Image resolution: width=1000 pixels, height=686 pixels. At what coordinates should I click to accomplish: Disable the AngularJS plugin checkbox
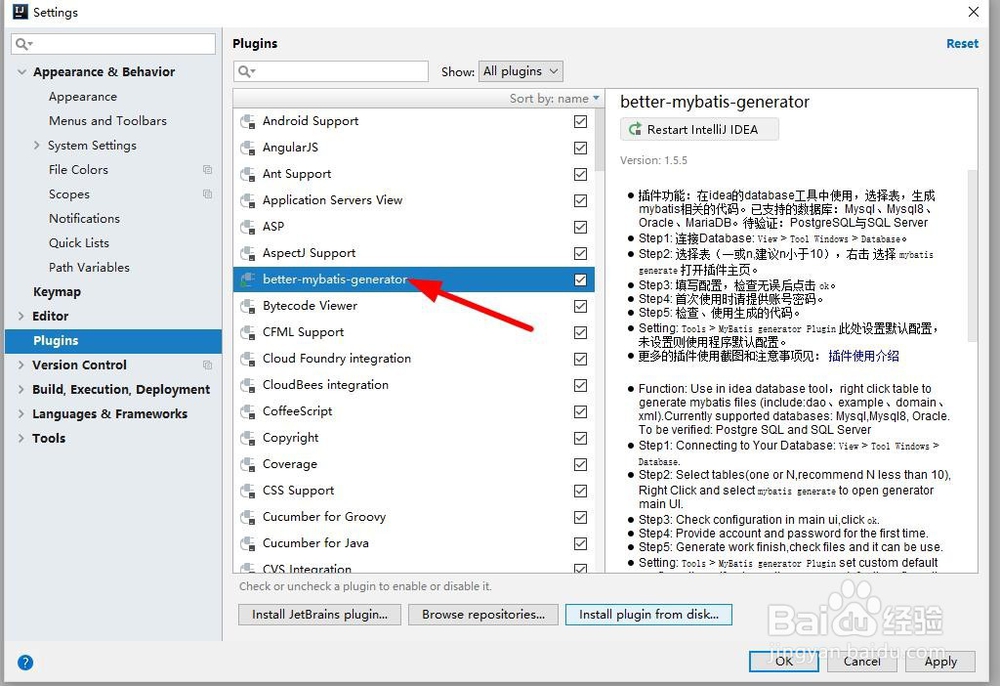click(x=580, y=148)
